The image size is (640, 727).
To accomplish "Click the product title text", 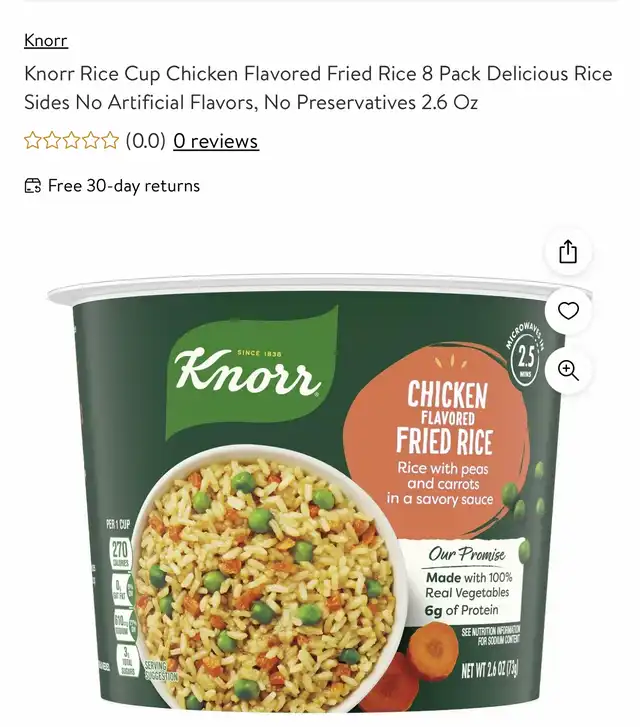I will tap(318, 88).
